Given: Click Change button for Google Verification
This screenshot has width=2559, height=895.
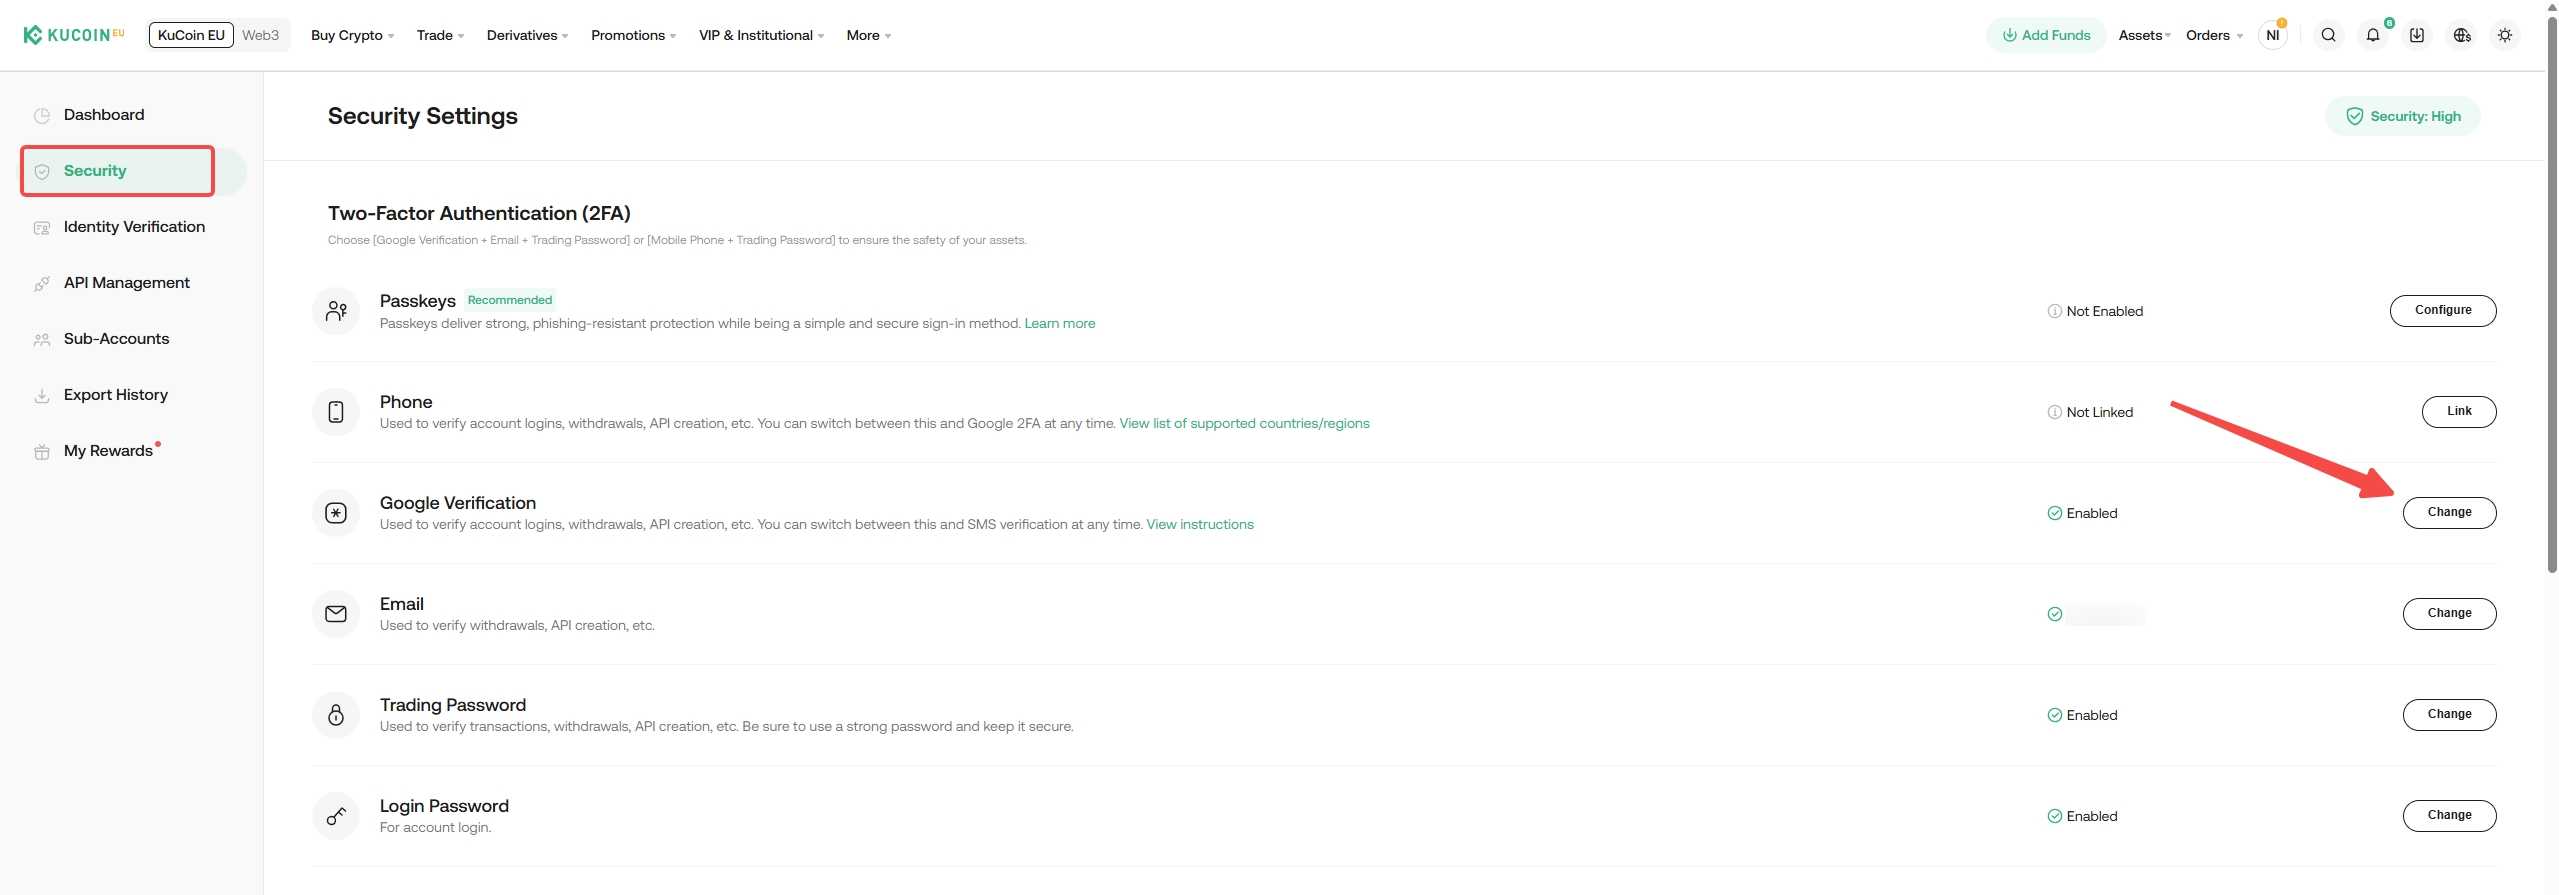Looking at the screenshot, I should coord(2449,512).
